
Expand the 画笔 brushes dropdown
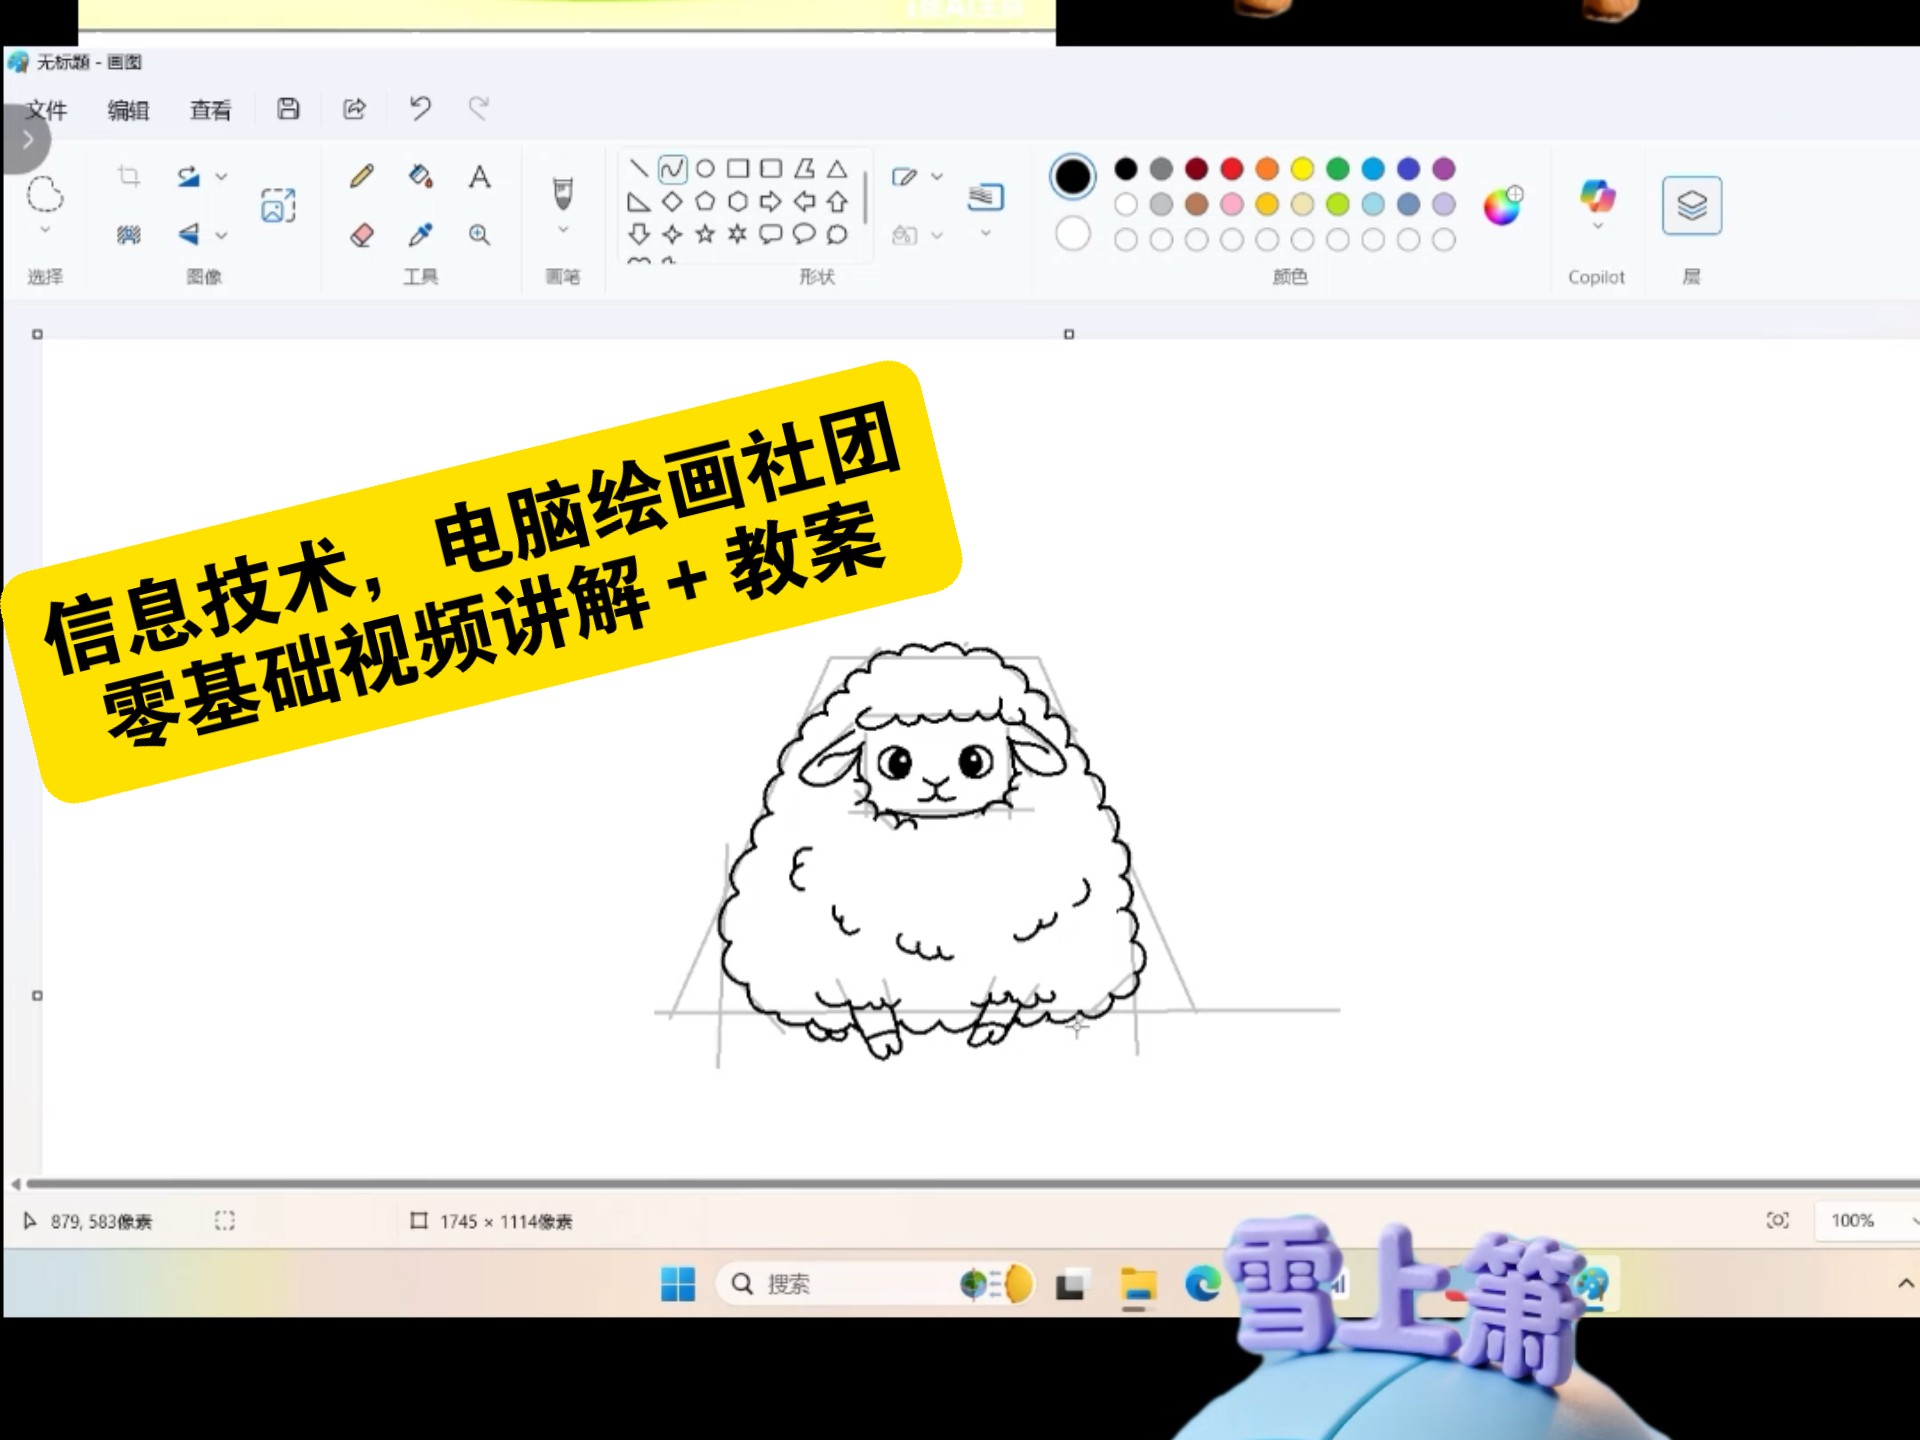[x=563, y=232]
